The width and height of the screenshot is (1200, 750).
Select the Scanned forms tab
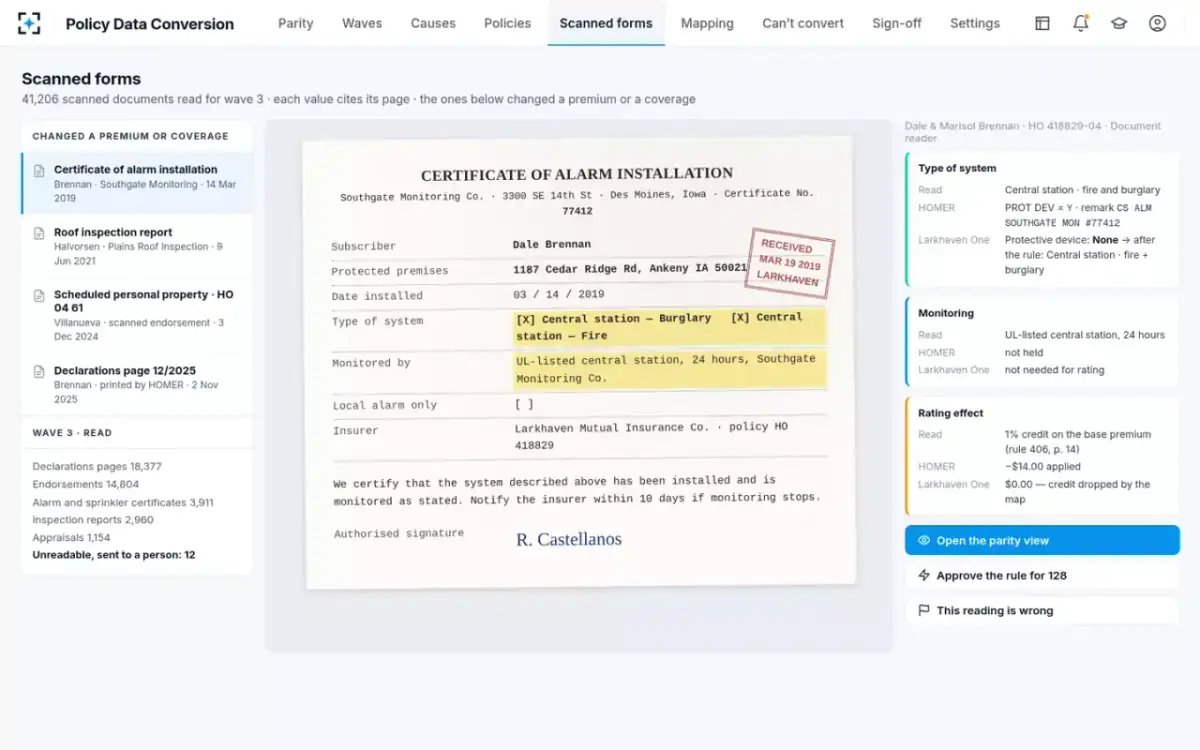pos(606,23)
